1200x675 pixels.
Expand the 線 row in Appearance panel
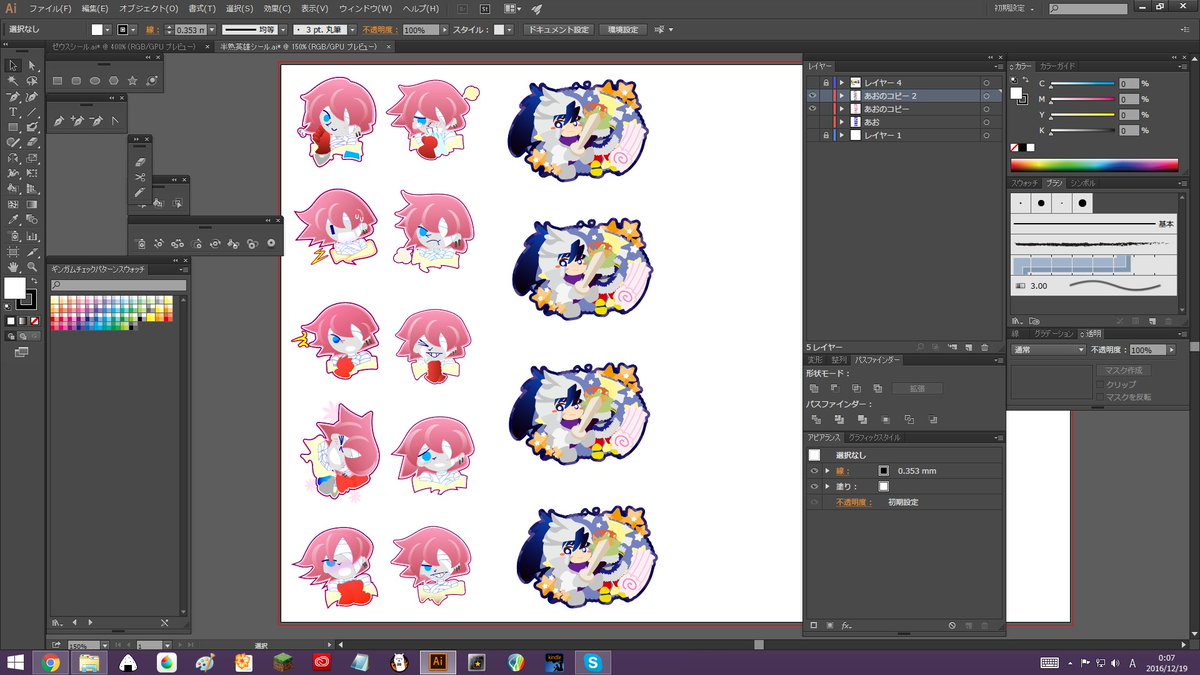pos(827,471)
